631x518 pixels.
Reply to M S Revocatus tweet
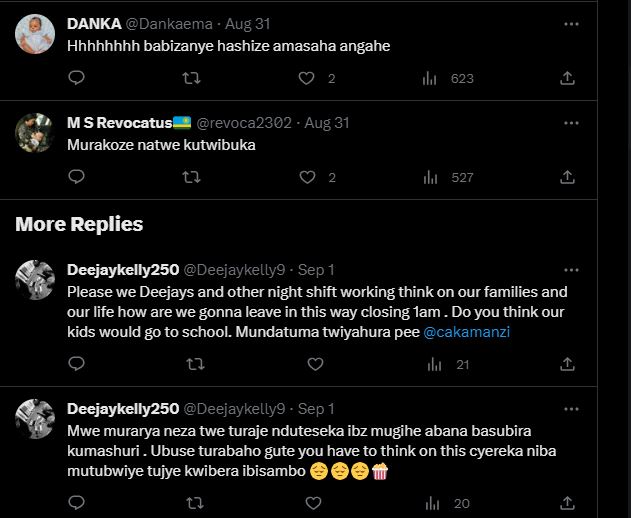(x=76, y=177)
